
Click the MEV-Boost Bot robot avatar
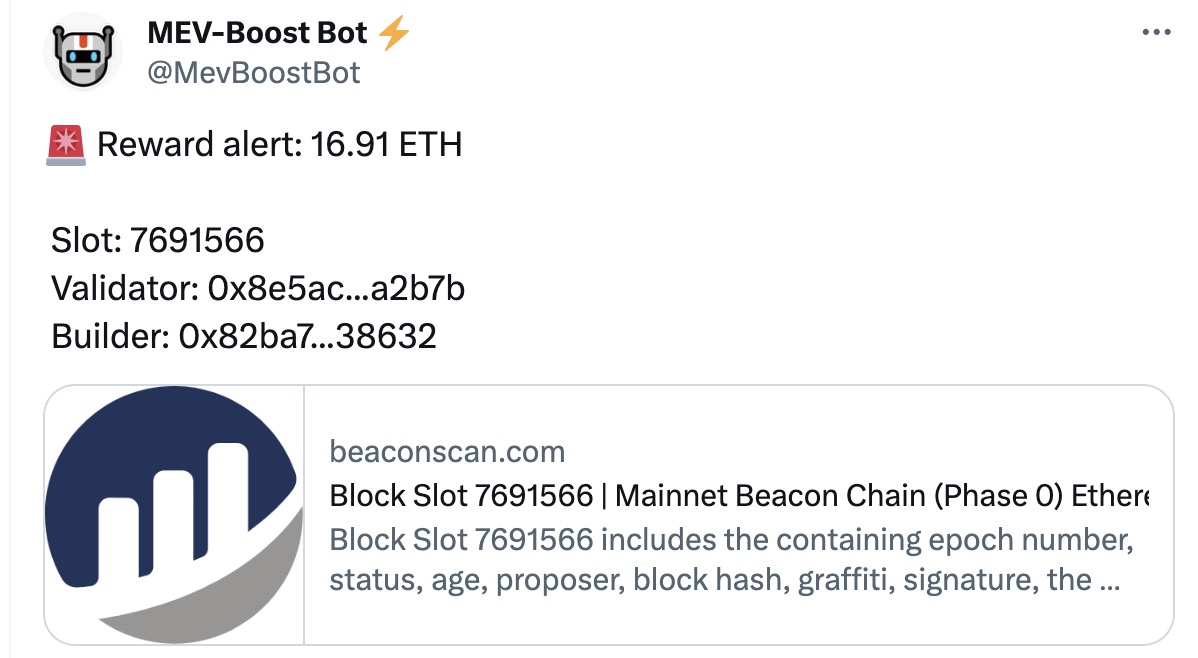(82, 53)
